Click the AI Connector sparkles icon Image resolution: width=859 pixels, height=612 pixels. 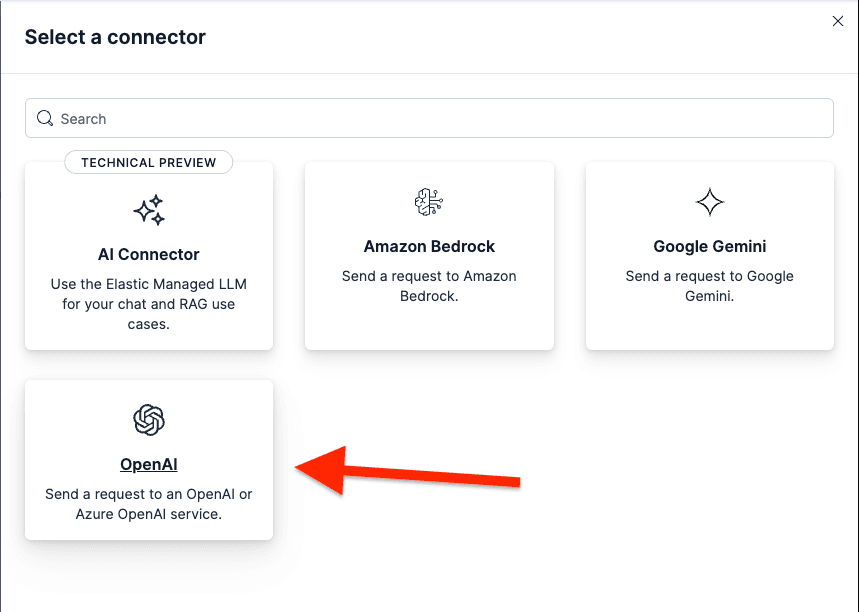[148, 210]
